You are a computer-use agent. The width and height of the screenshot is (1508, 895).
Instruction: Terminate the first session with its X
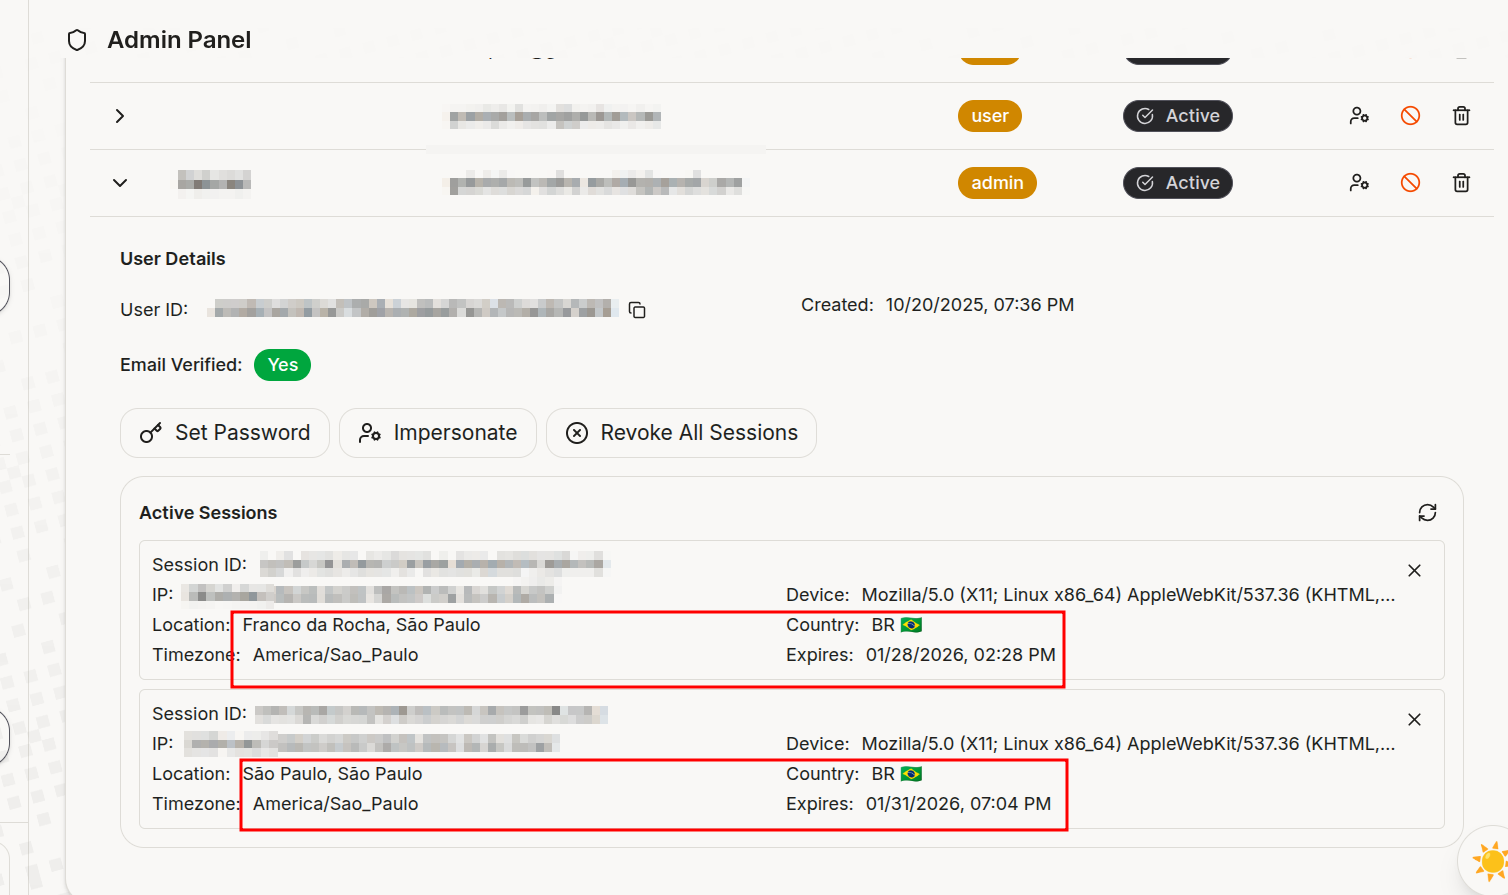pyautogui.click(x=1414, y=570)
